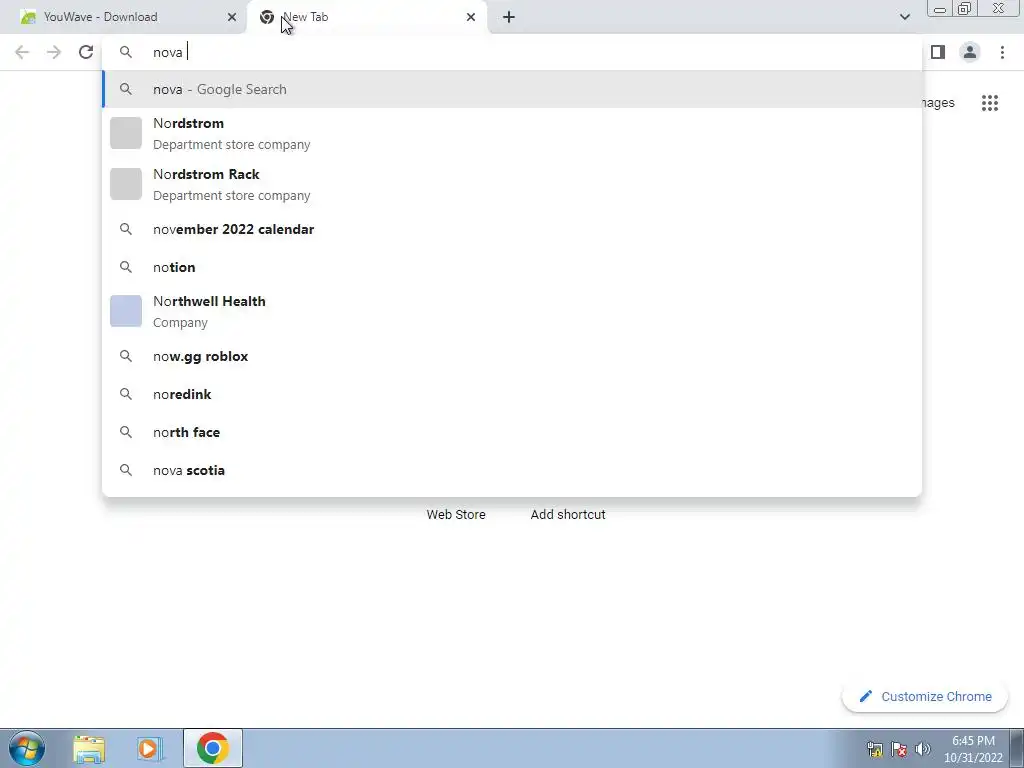The height and width of the screenshot is (768, 1024).
Task: Click the Nordstrom thumbnail image
Action: [x=126, y=133]
